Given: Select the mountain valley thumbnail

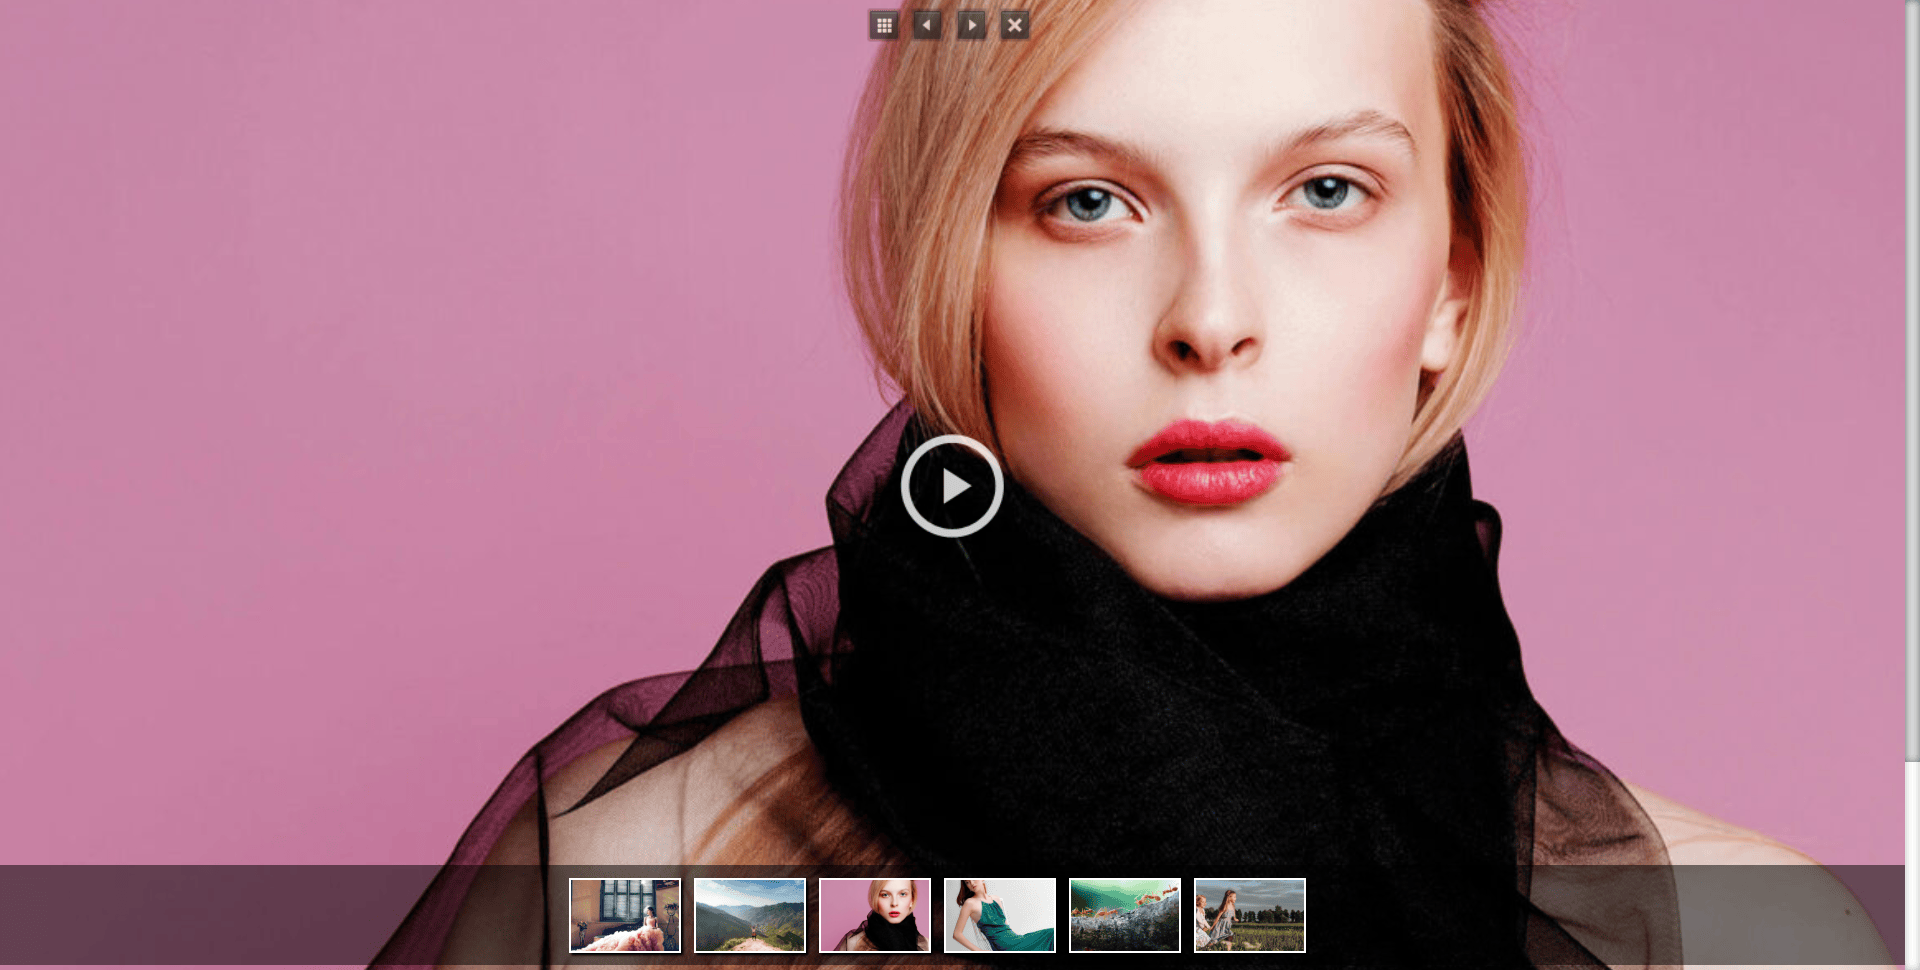Looking at the screenshot, I should point(750,915).
